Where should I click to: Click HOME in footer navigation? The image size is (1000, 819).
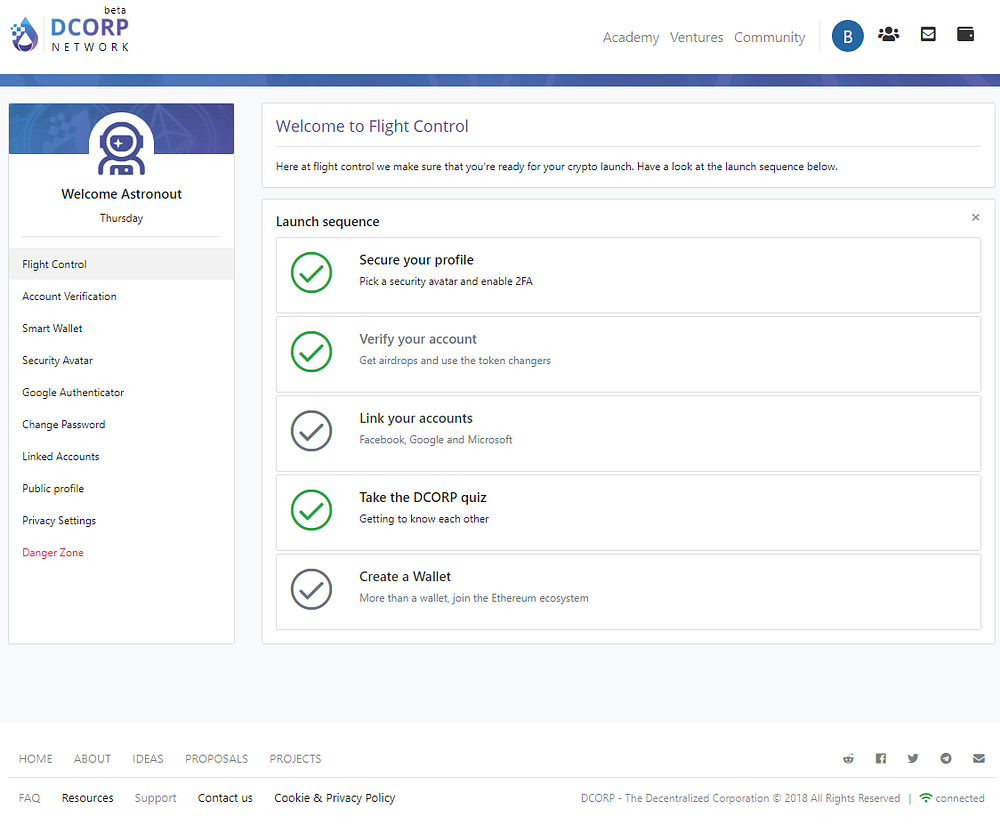coord(36,758)
